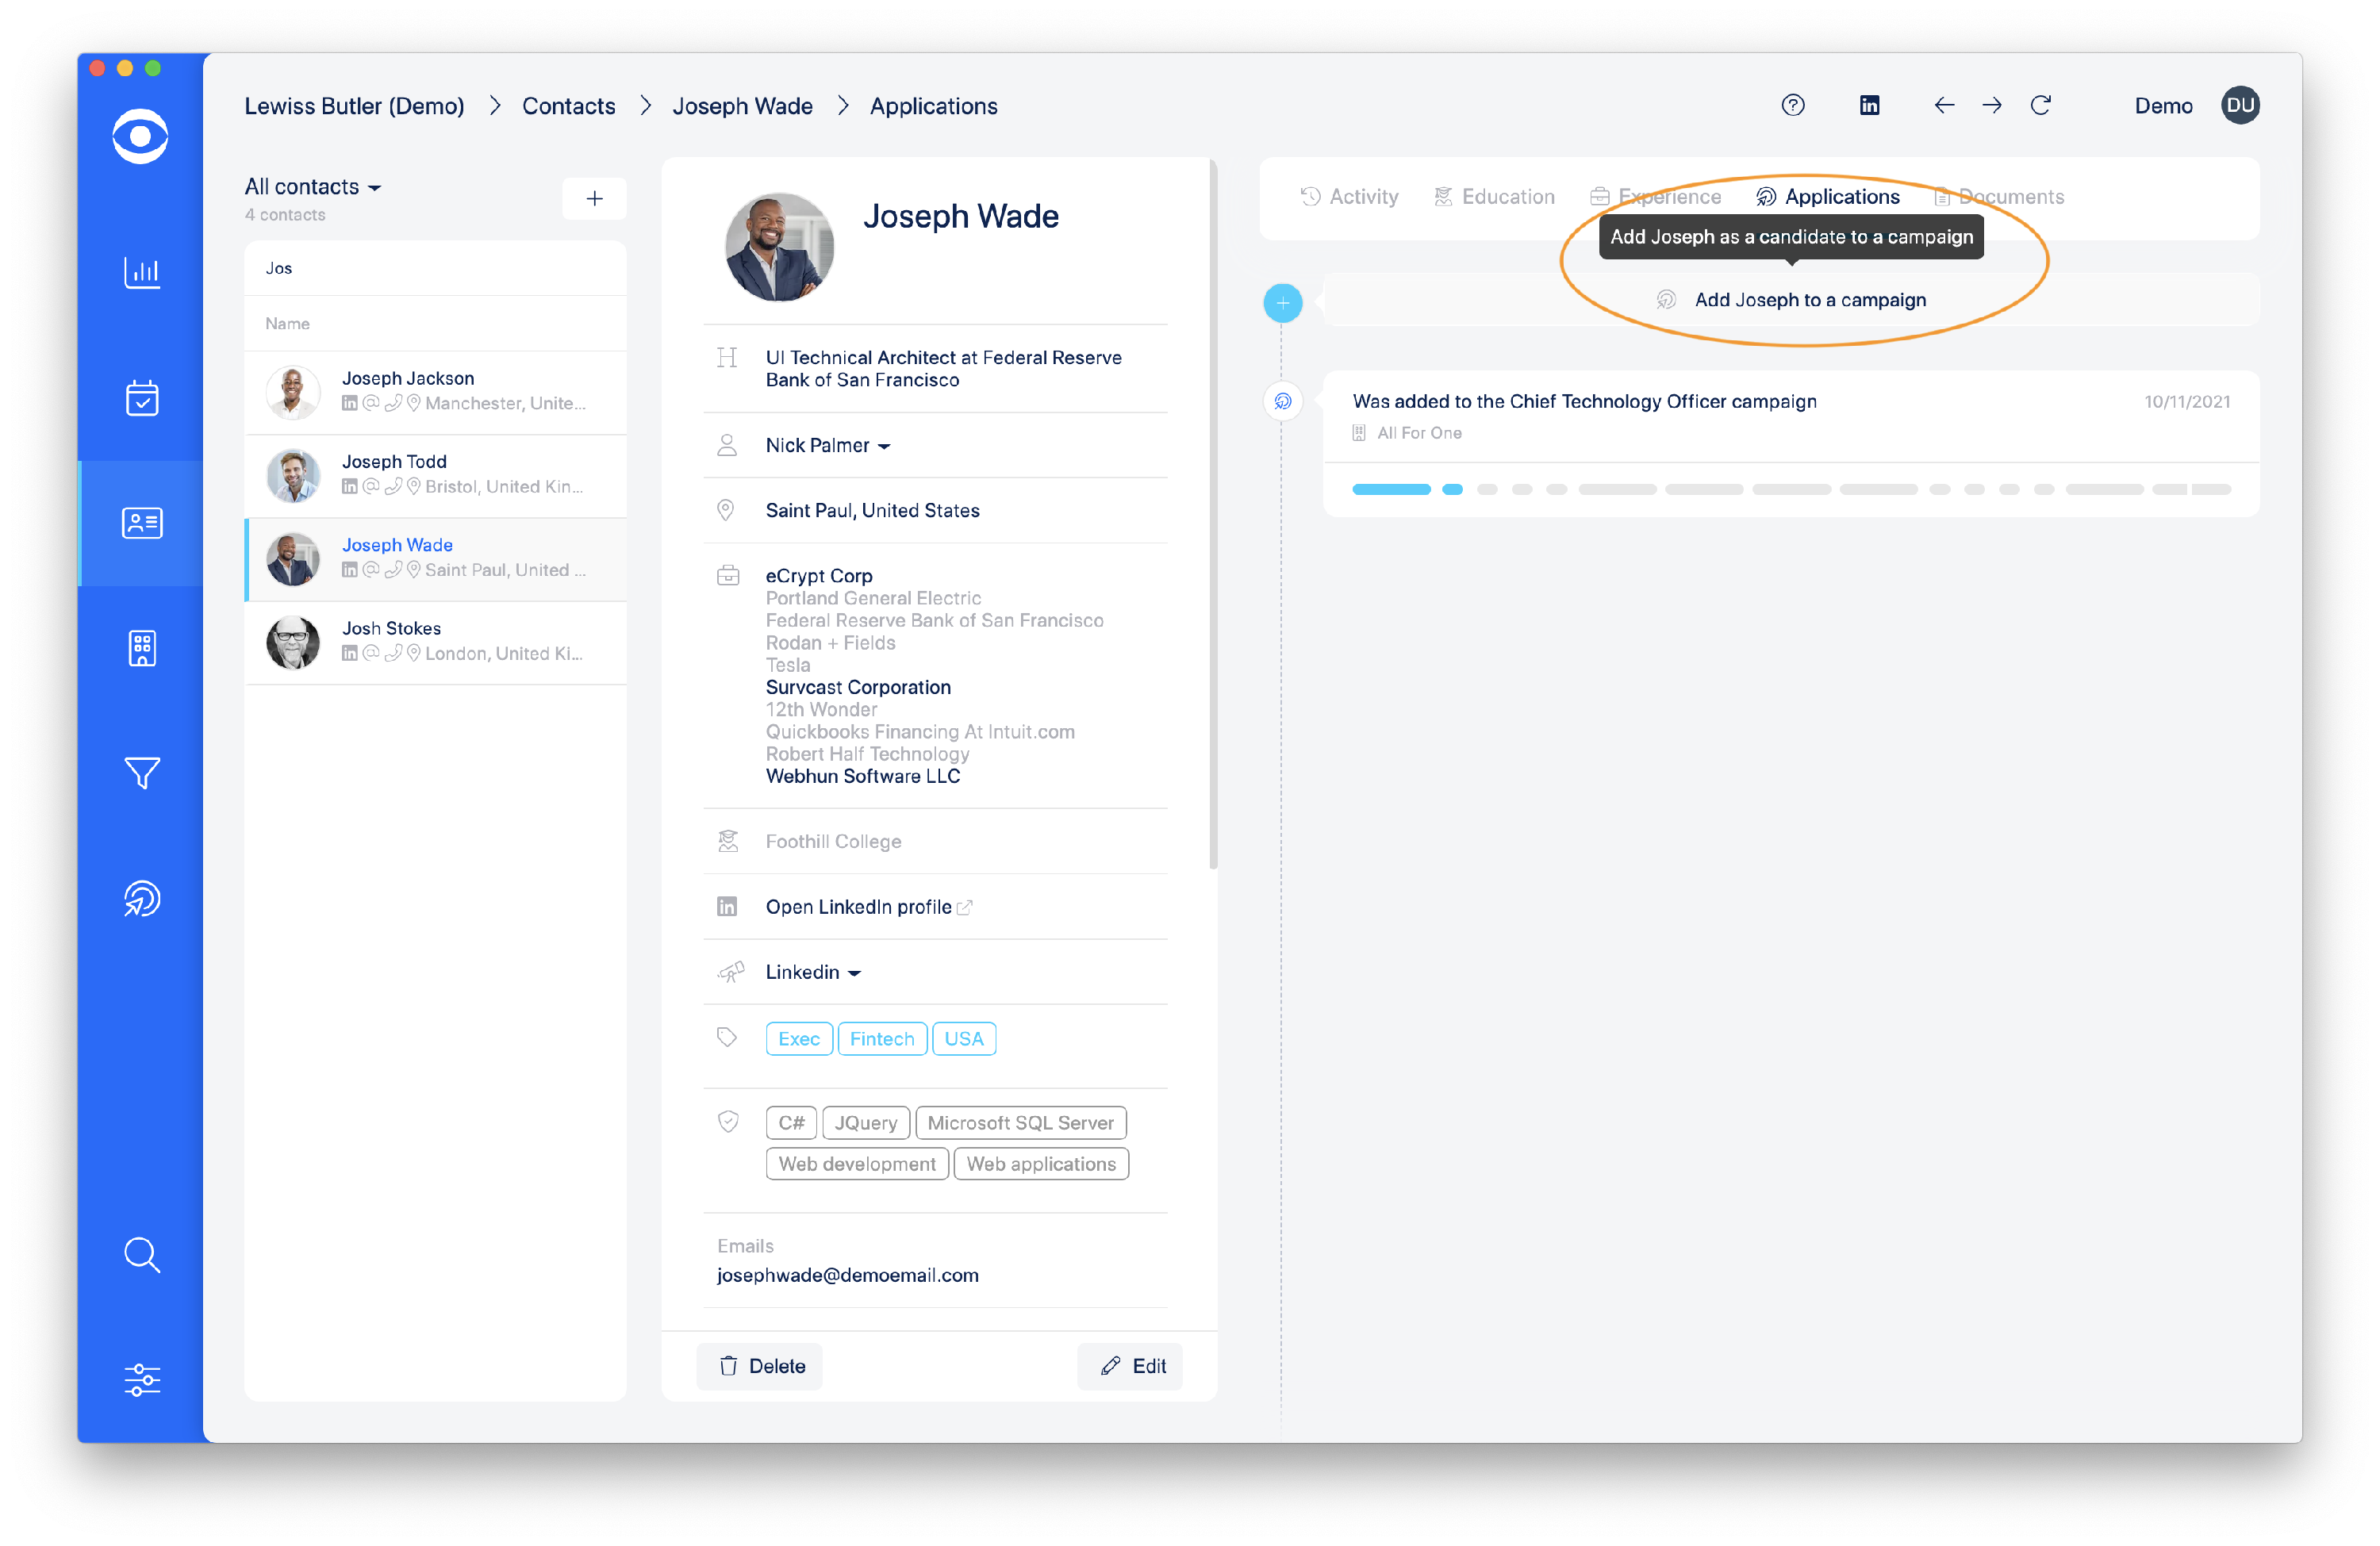Switch to the Activity tab
The image size is (2380, 1546).
click(x=1349, y=197)
